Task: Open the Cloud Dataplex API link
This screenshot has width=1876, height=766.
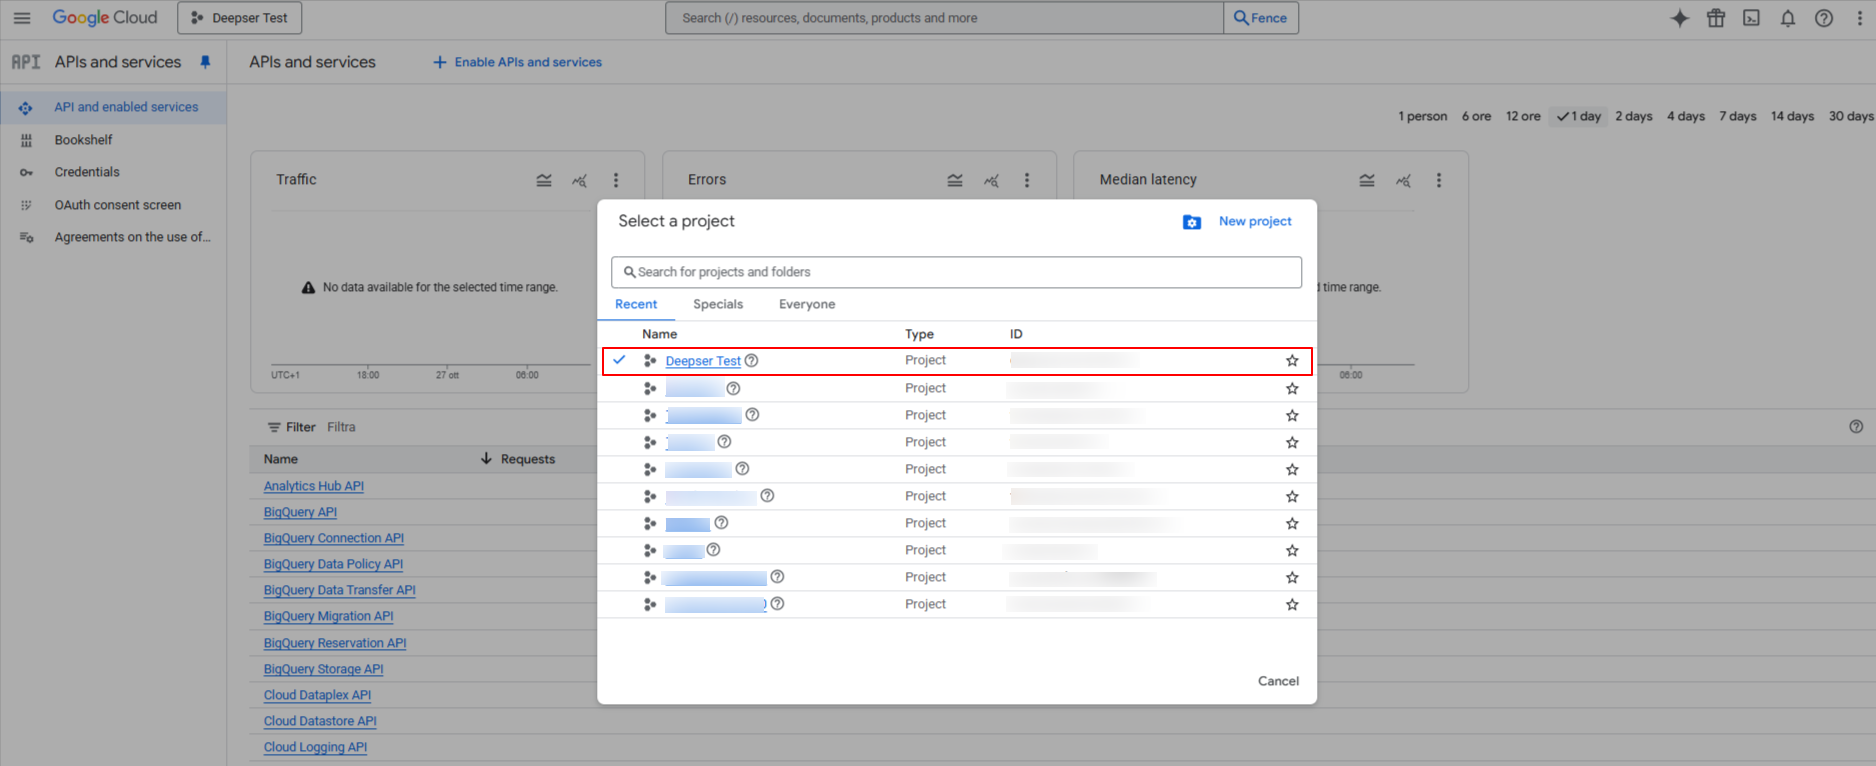Action: click(317, 695)
